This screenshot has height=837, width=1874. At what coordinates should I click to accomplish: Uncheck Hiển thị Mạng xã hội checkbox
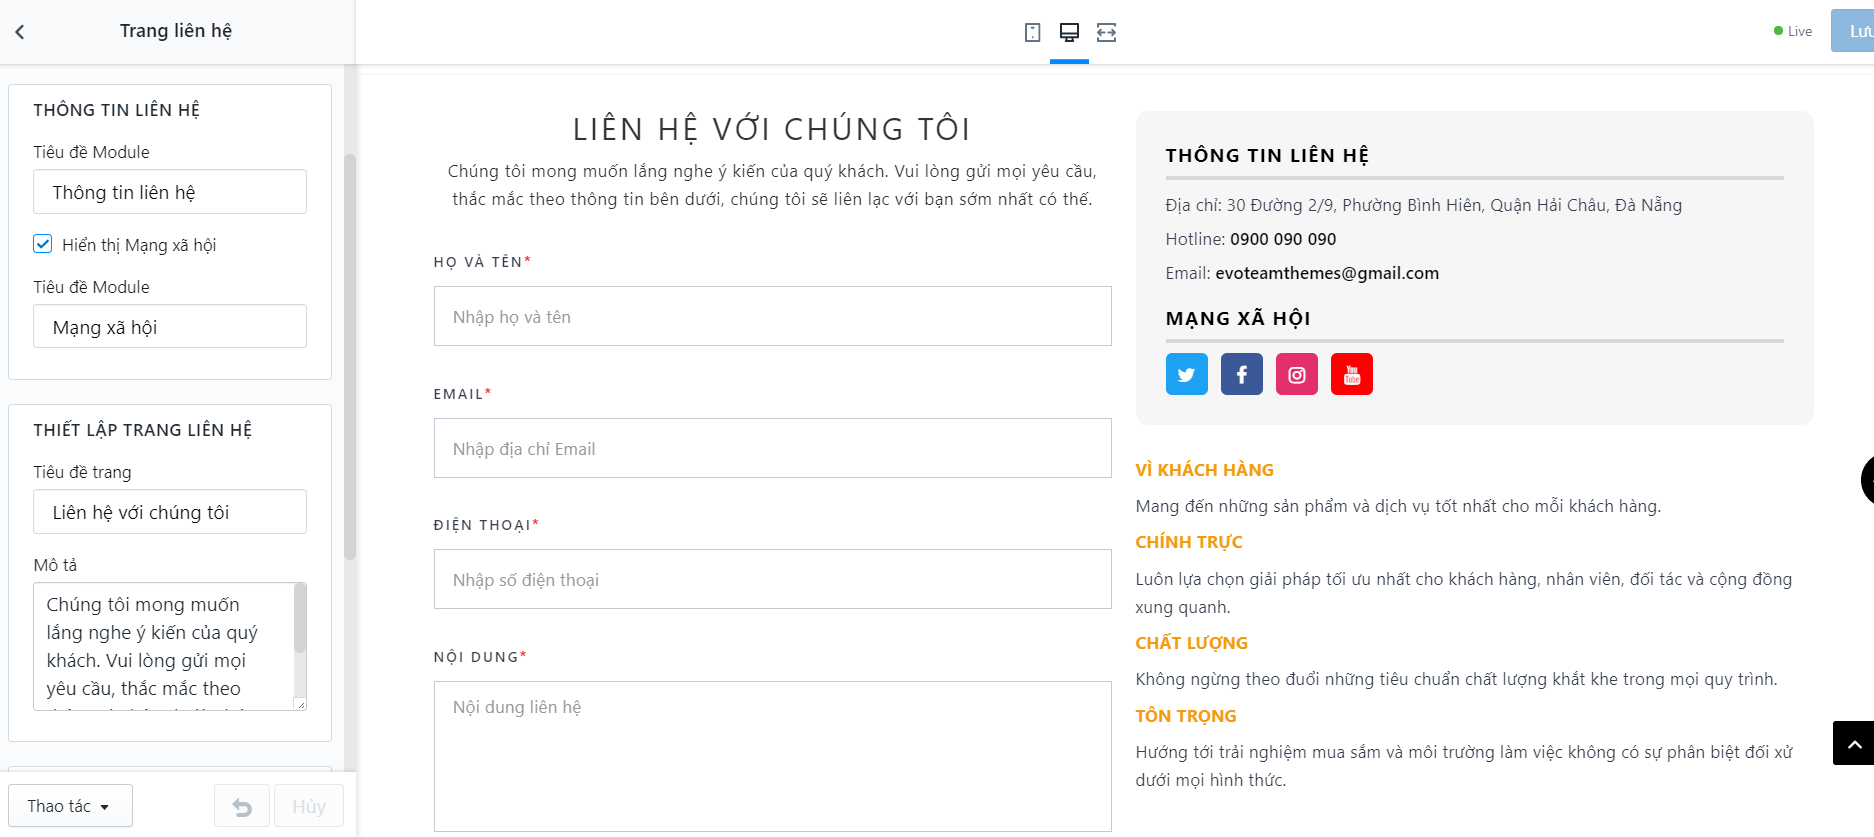tap(43, 244)
